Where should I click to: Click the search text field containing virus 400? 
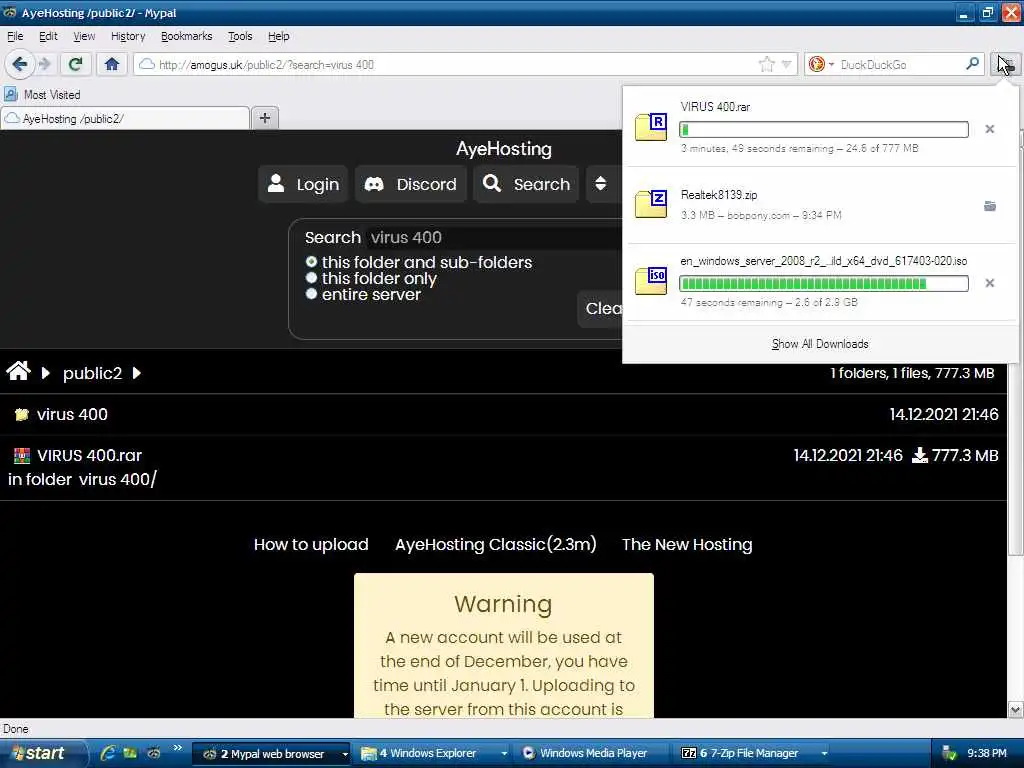[x=493, y=237]
